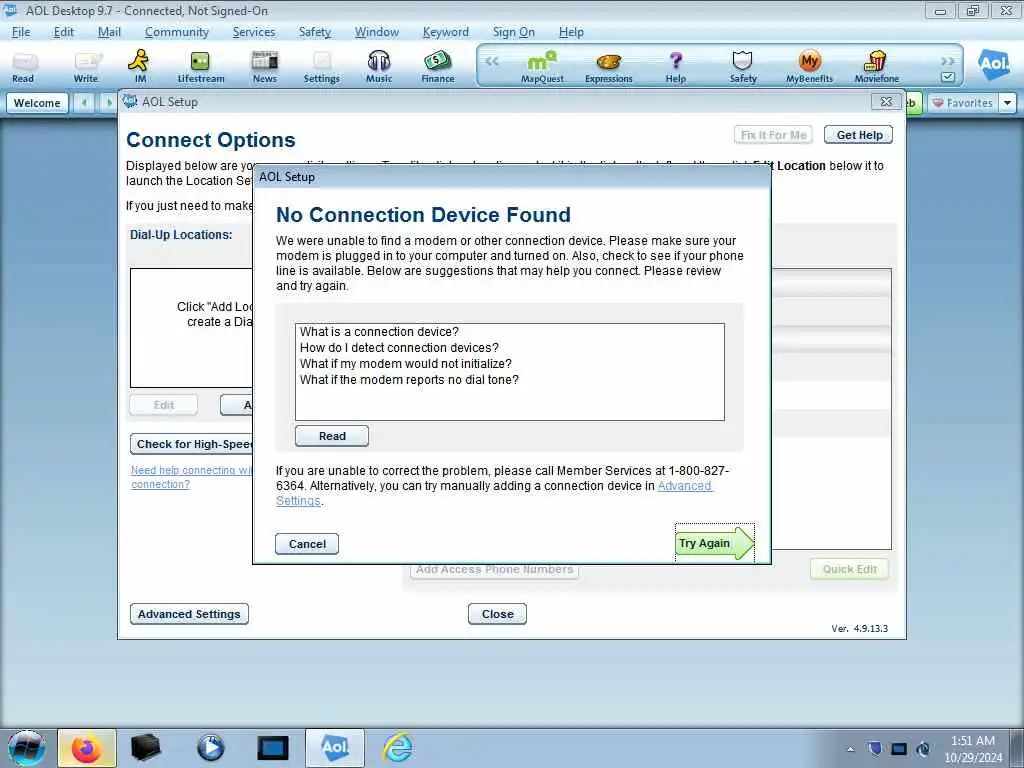1024x768 pixels.
Task: Click the AOL taskbar icon
Action: pos(335,748)
